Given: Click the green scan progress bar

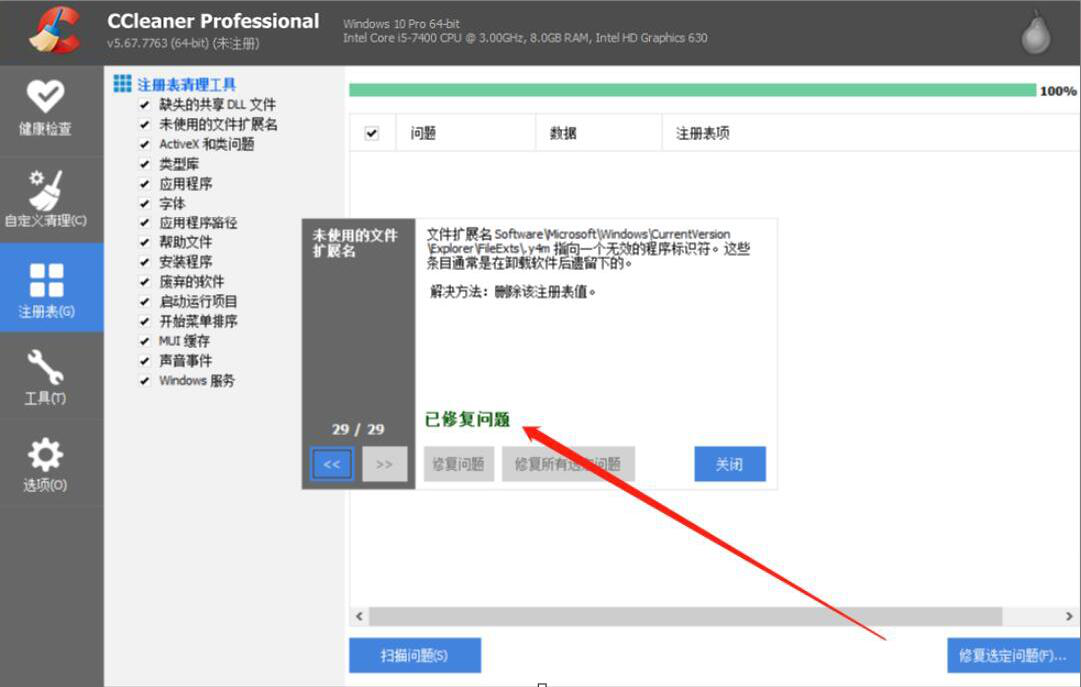Looking at the screenshot, I should [x=692, y=90].
